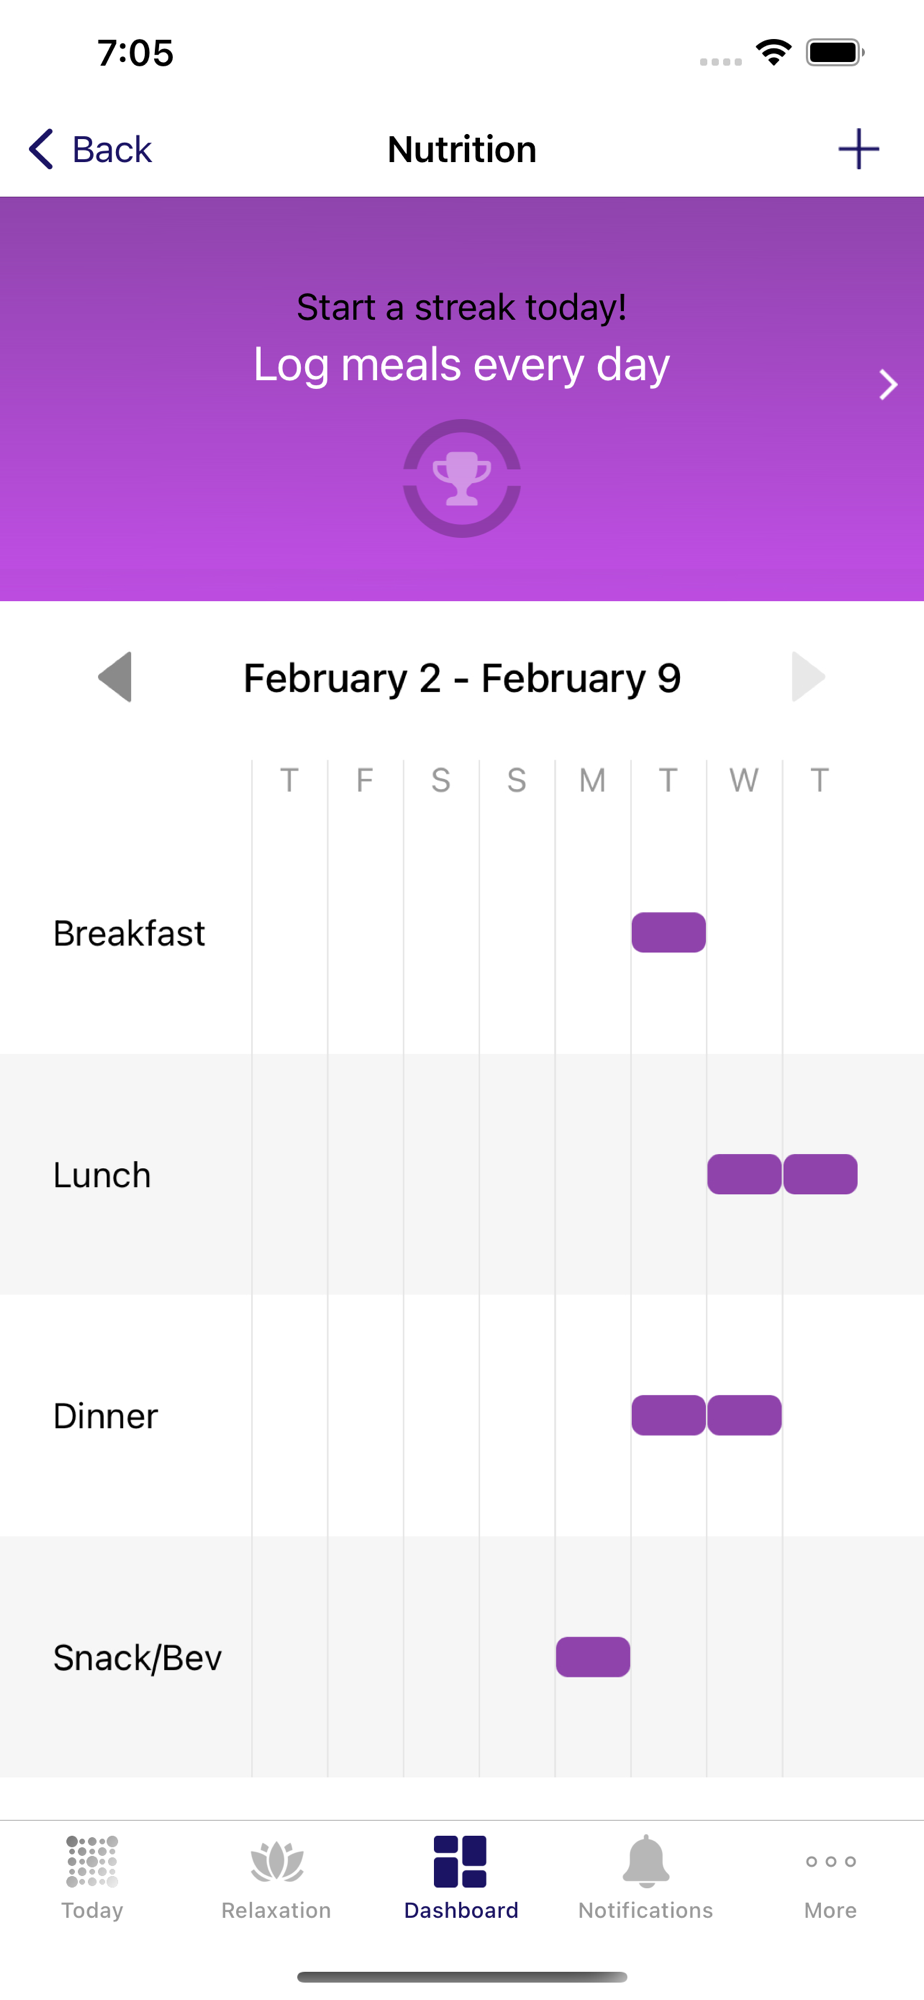Screen dimensions: 924x2000
Task: Open the More menu dots
Action: (x=830, y=1863)
